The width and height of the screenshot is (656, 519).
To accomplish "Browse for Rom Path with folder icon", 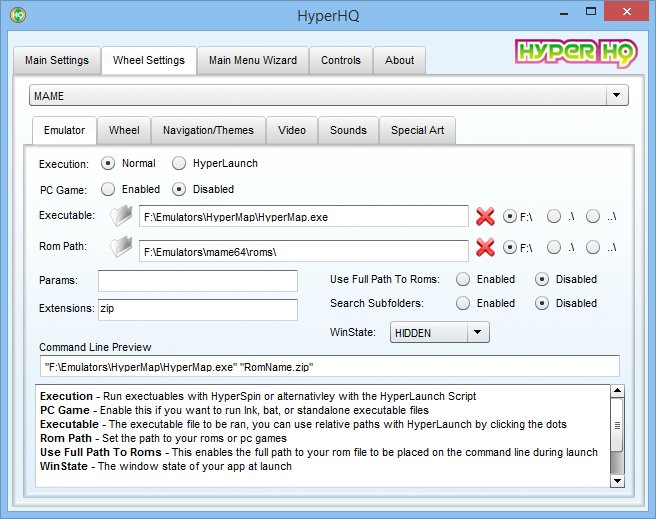I will point(121,247).
